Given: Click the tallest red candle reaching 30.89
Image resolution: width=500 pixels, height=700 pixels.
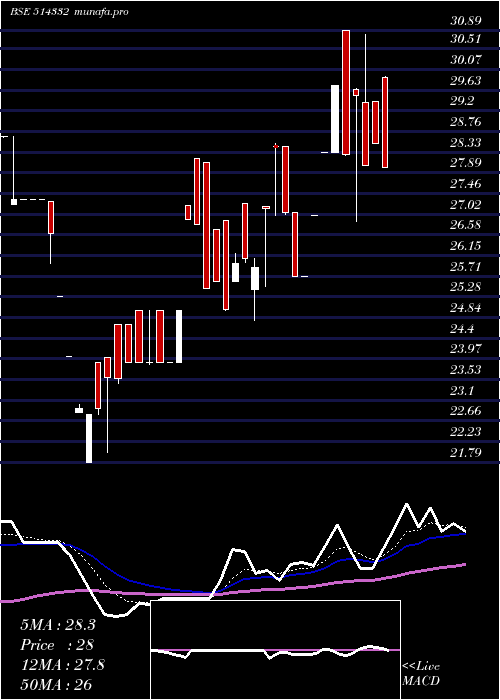Looking at the screenshot, I should (346, 92).
